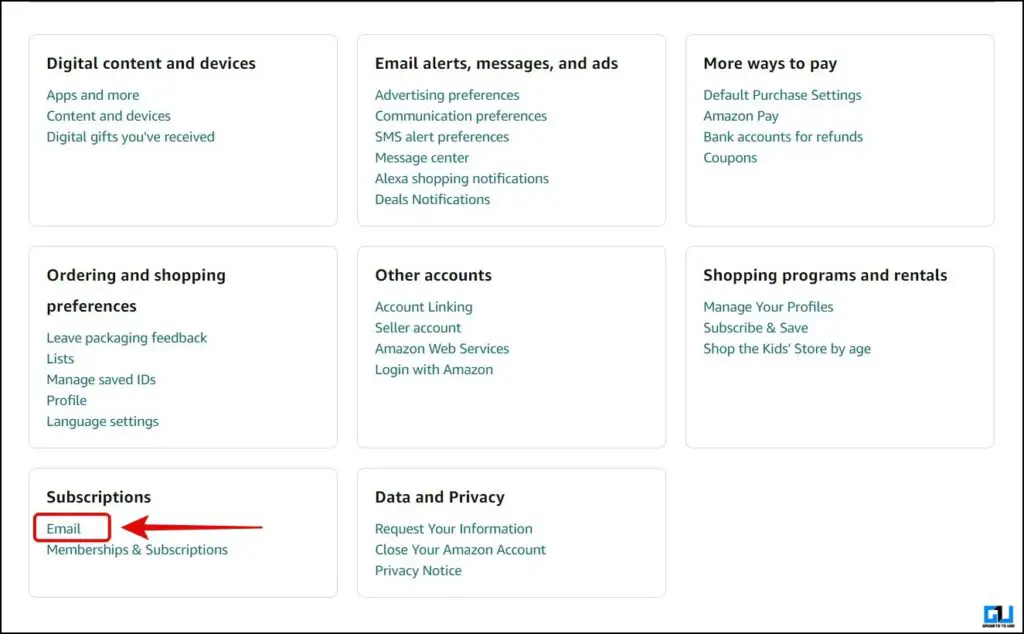Screen dimensions: 1024x634
Task: Open Email under Subscriptions
Action: (63, 529)
